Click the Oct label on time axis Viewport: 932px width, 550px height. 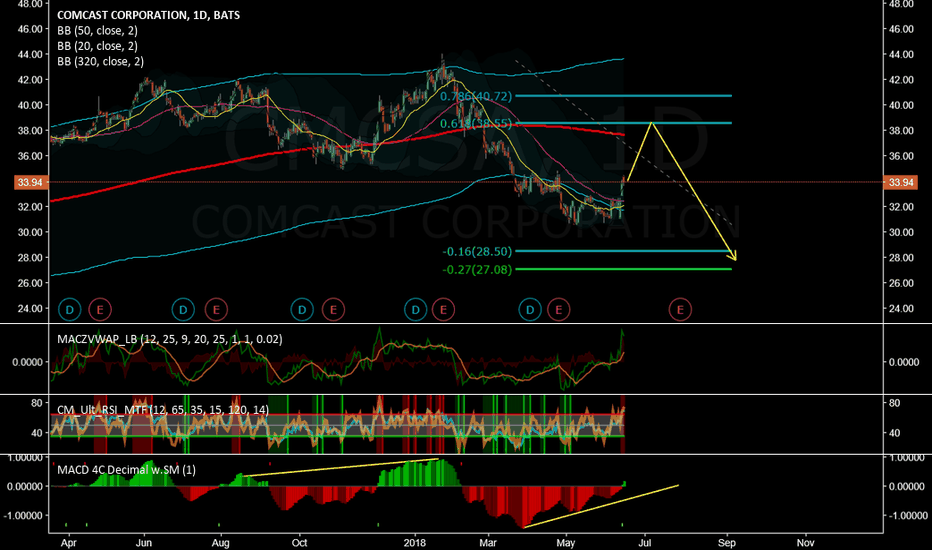point(300,542)
